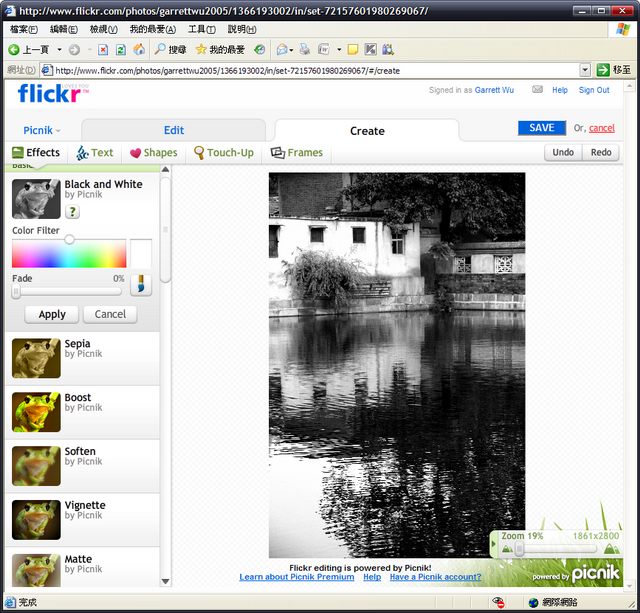Click the Fade slider track

point(67,291)
